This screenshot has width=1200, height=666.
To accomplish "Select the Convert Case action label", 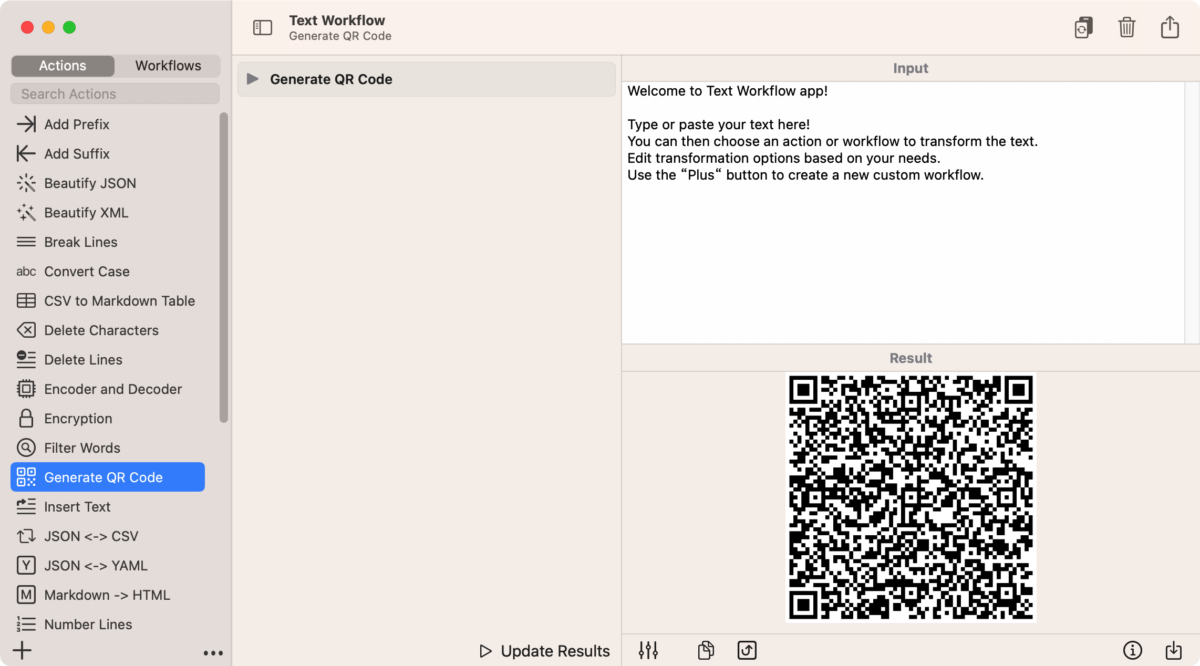I will coord(87,272).
